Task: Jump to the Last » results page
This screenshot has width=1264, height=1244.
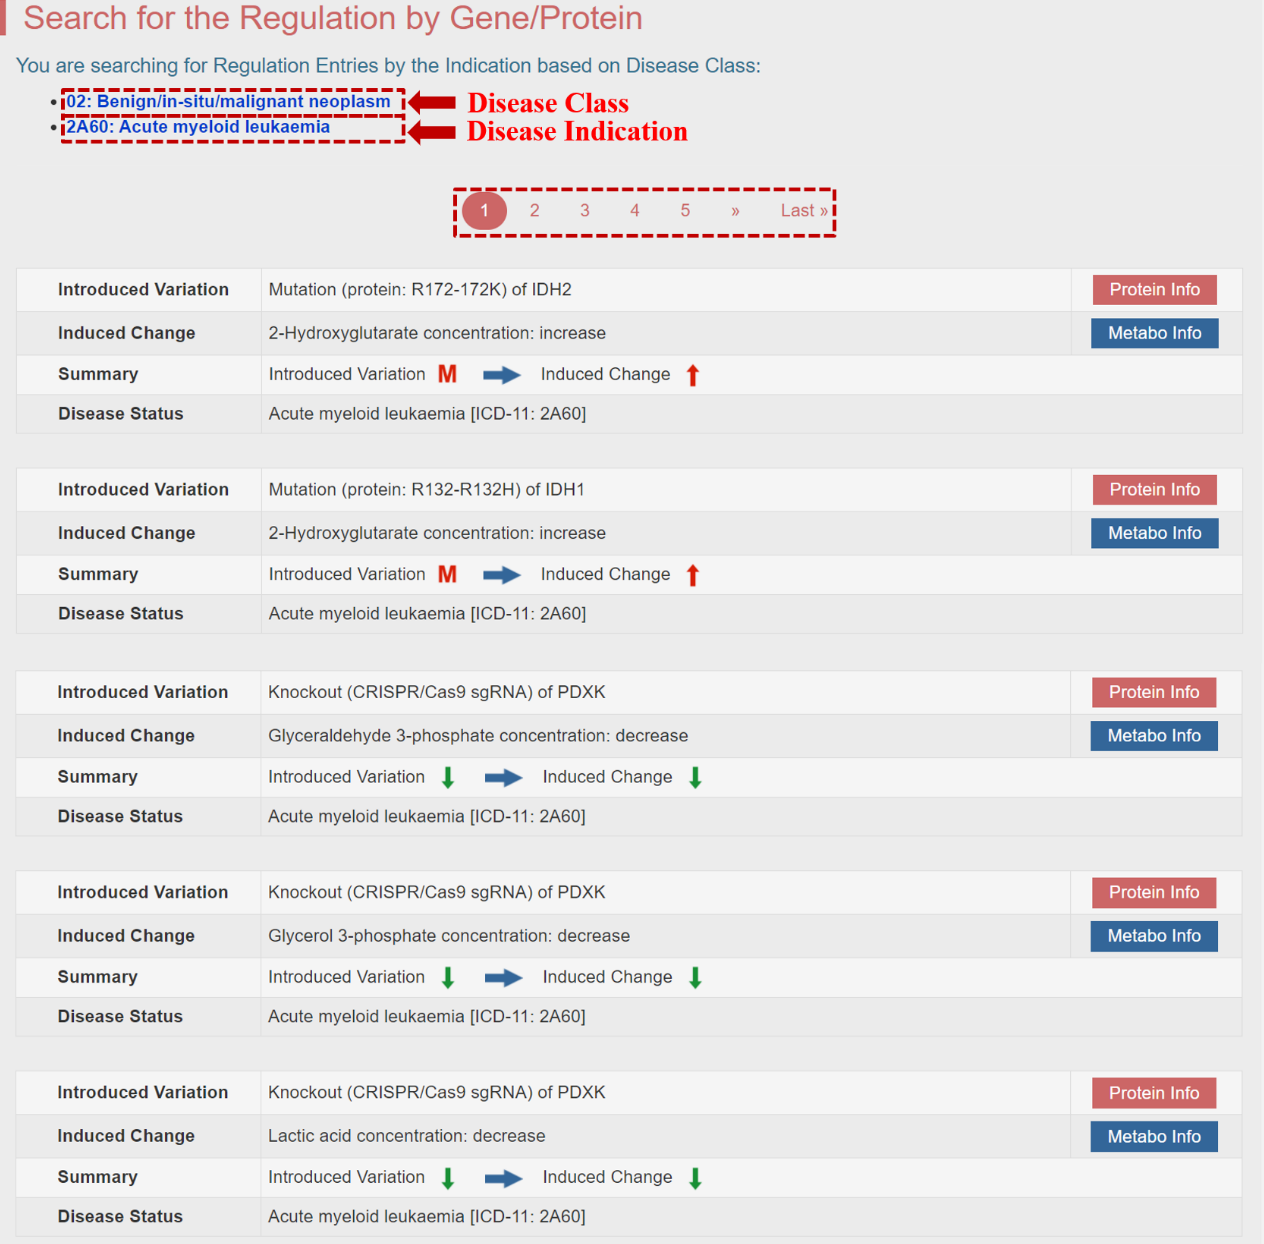Action: point(804,211)
